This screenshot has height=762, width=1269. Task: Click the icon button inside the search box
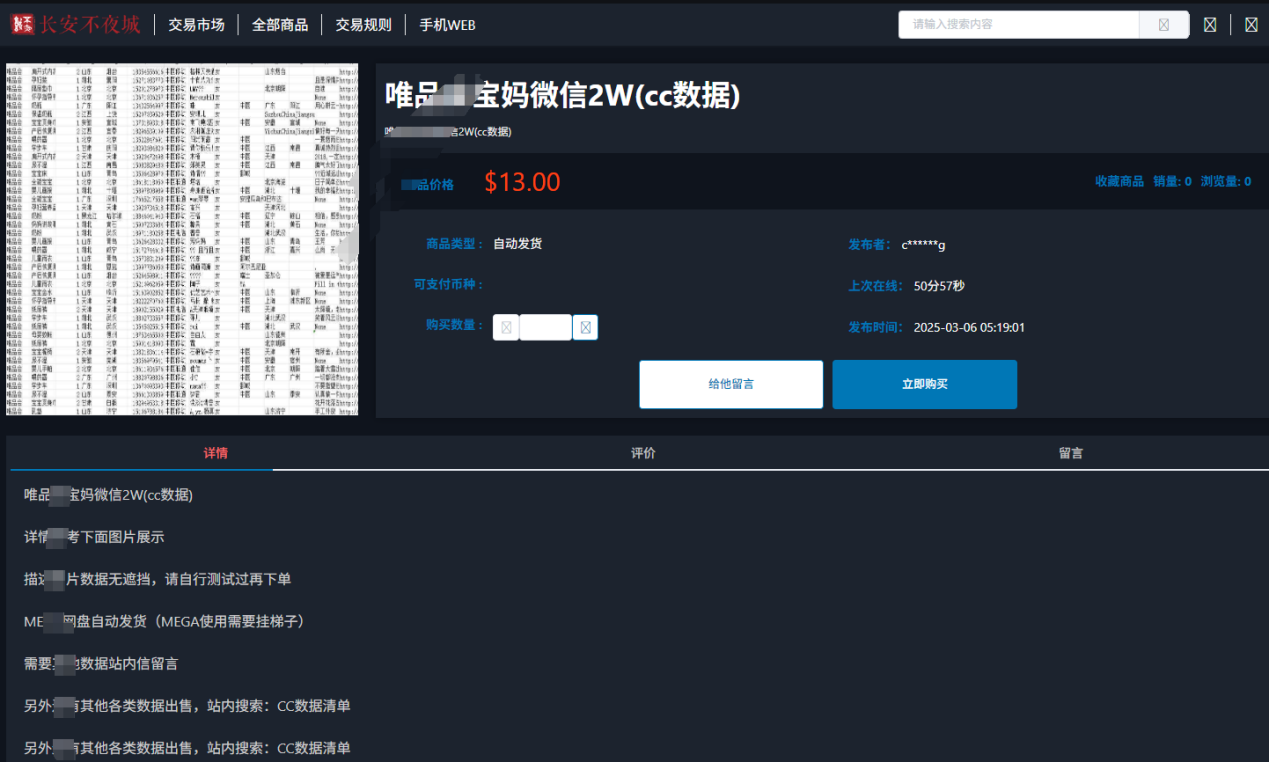(1164, 25)
